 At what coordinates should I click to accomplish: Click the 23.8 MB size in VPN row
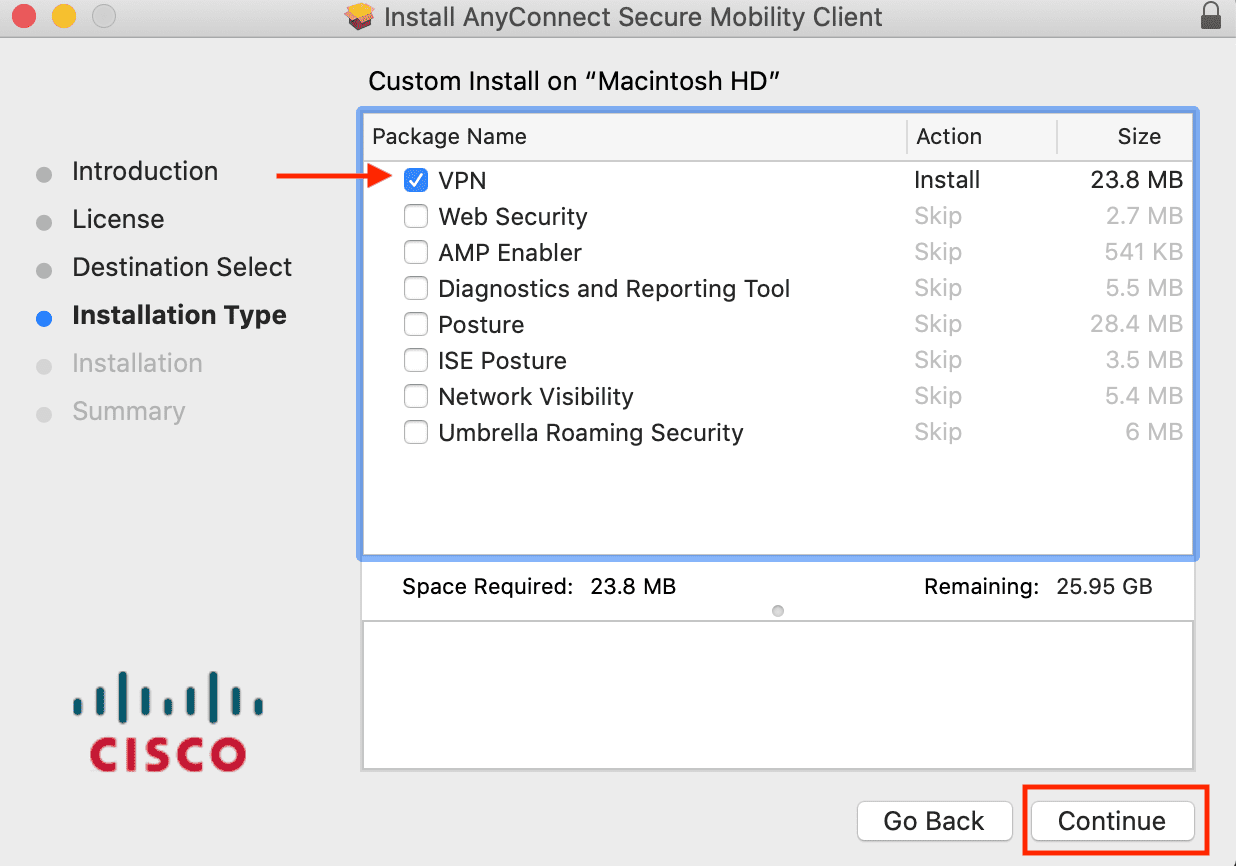(x=1137, y=180)
